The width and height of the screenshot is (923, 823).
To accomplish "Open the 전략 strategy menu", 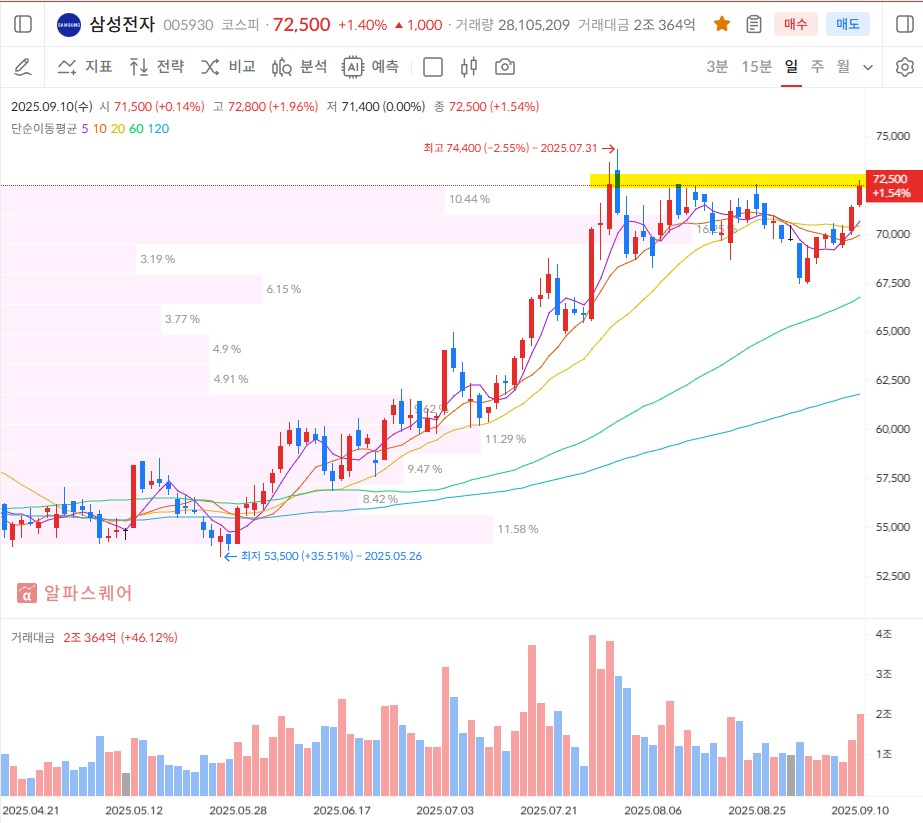I will pyautogui.click(x=157, y=67).
